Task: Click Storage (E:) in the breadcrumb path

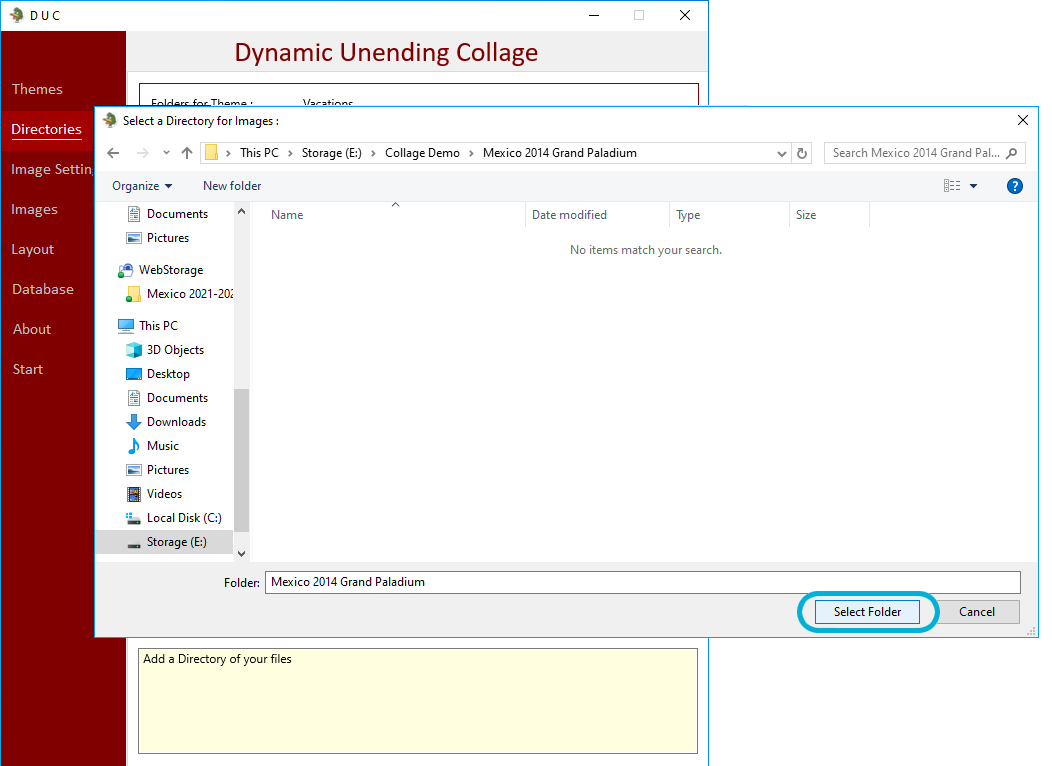Action: click(331, 153)
